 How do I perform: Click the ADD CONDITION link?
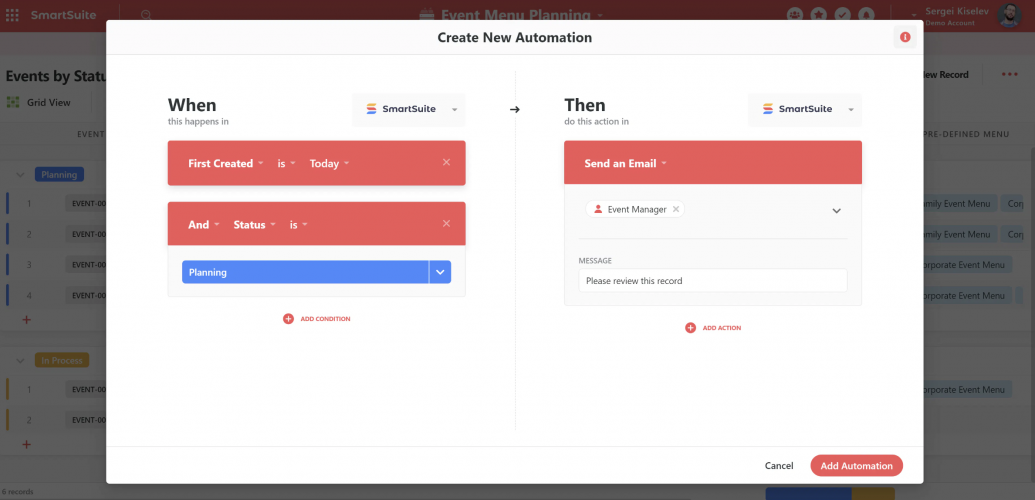coord(325,319)
